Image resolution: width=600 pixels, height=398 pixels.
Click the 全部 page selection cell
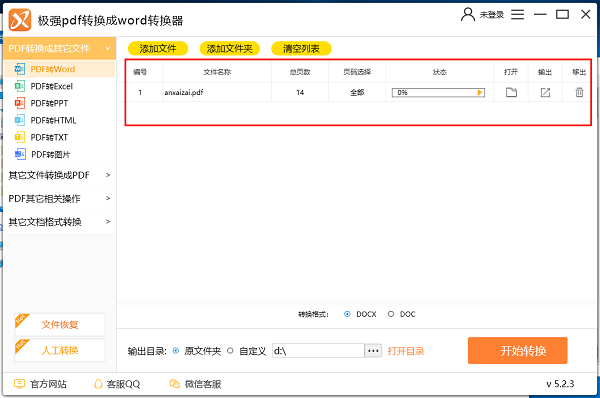click(357, 93)
